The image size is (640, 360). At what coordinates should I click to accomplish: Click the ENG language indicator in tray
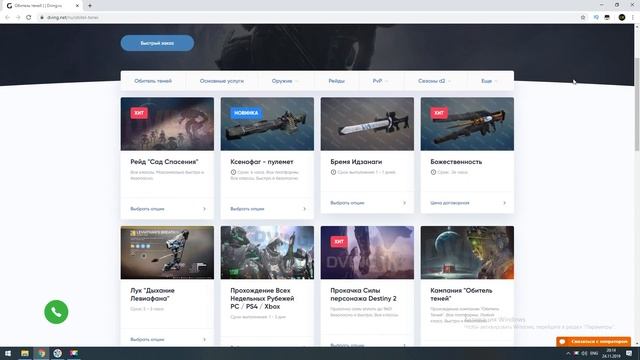coord(594,353)
